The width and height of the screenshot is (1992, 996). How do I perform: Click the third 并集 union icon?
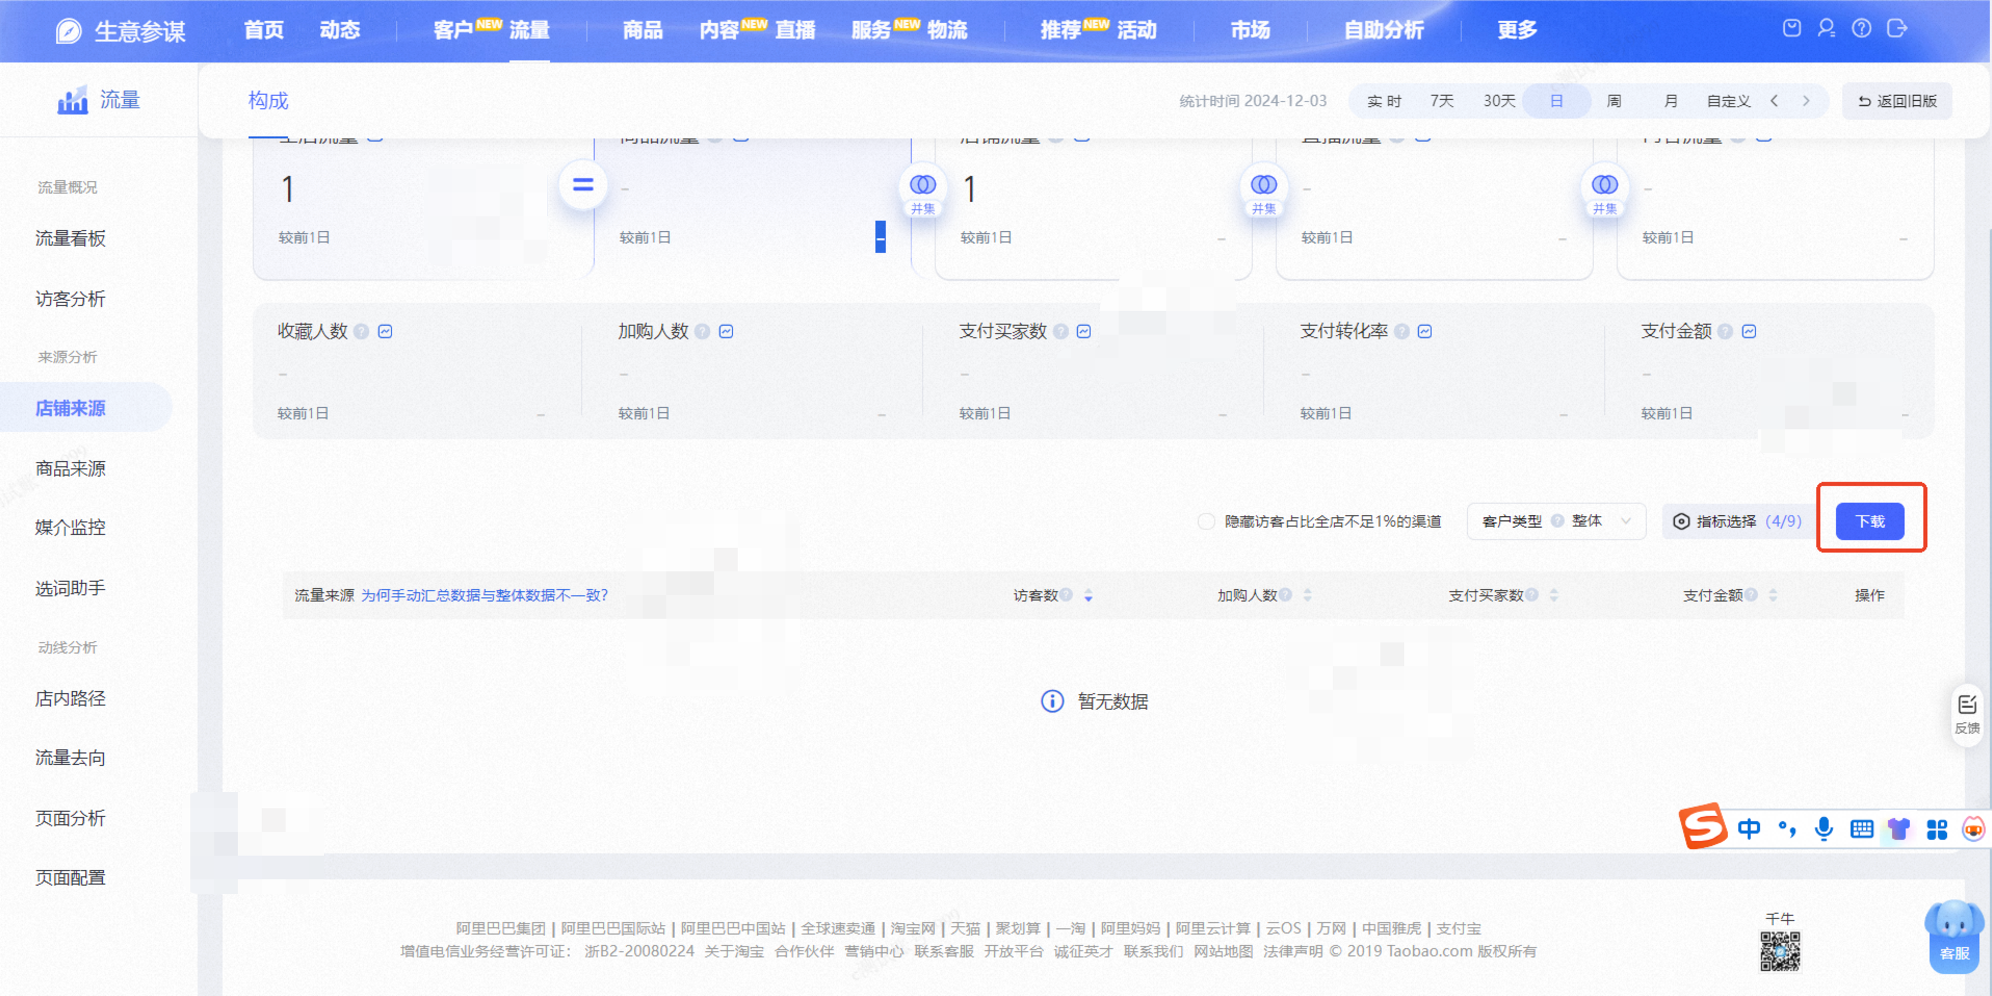point(1604,190)
